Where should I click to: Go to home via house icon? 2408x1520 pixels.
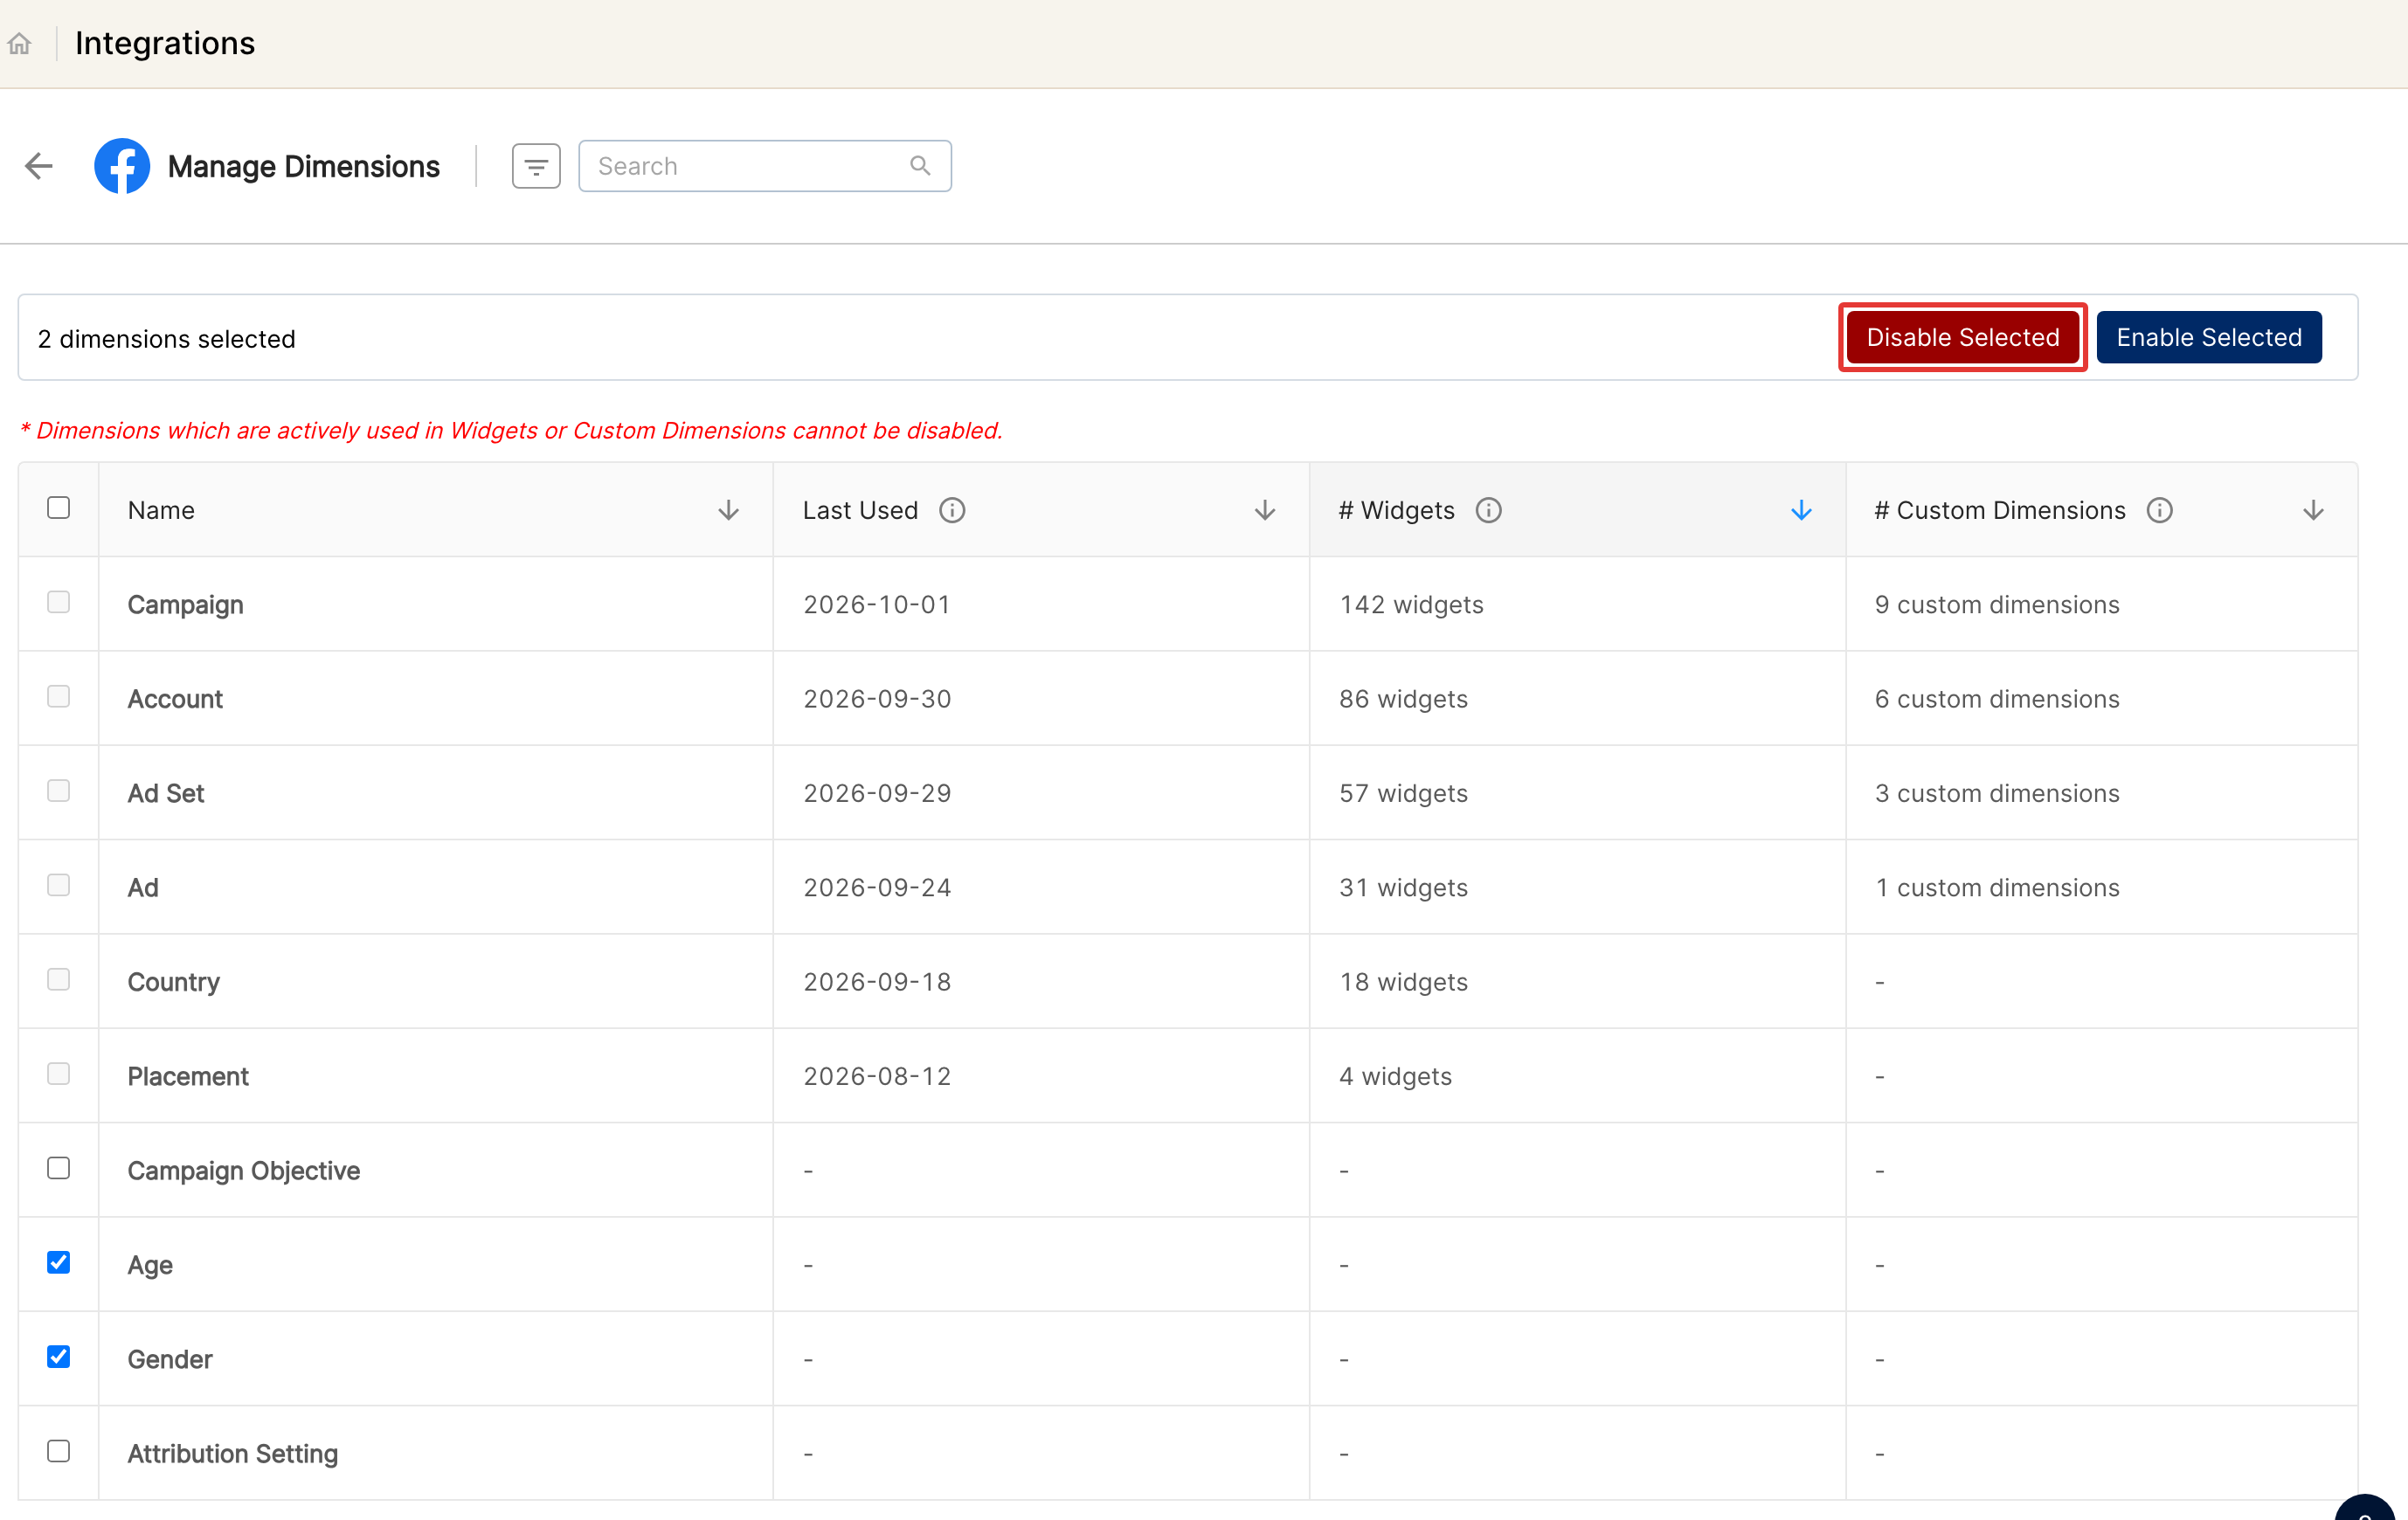tap(19, 44)
